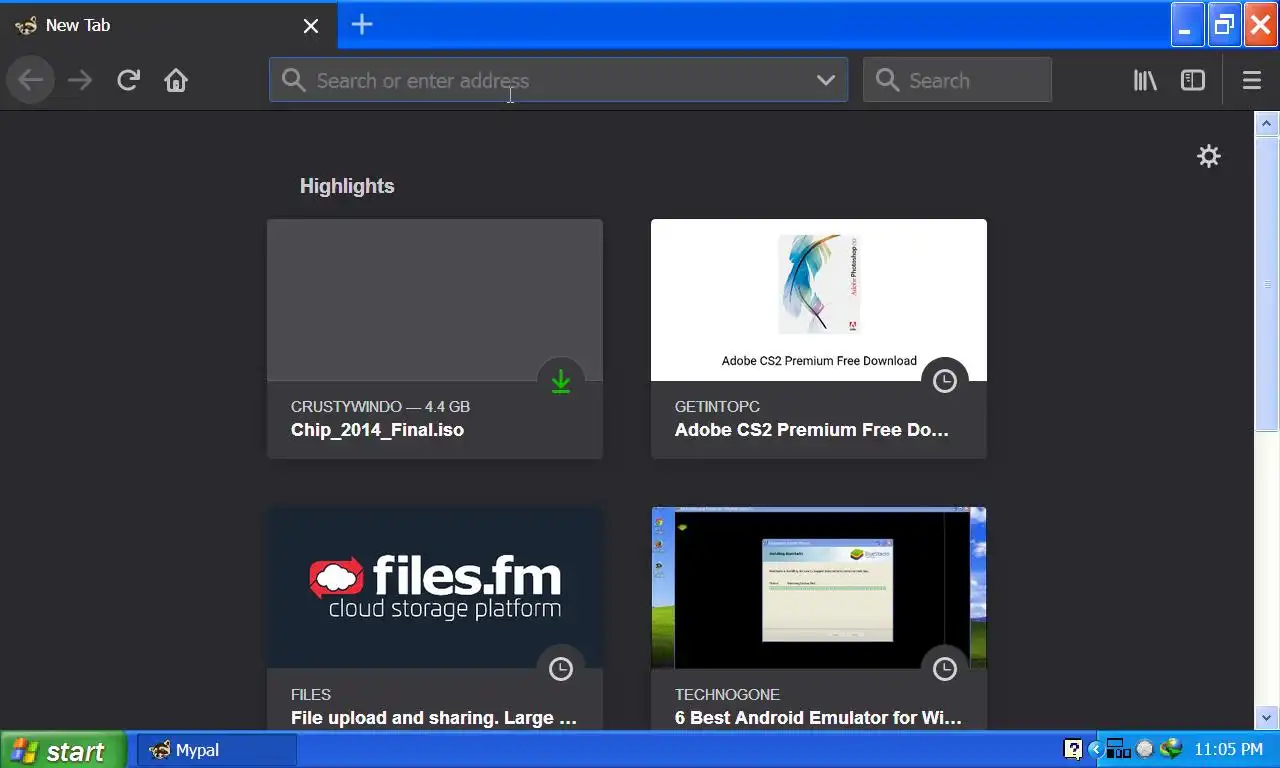
Task: Click the Chip_2014_Final.iso title
Action: click(377, 430)
